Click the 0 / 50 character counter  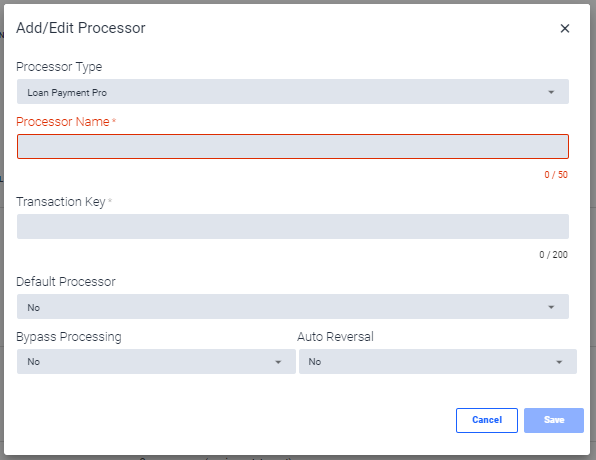click(556, 174)
